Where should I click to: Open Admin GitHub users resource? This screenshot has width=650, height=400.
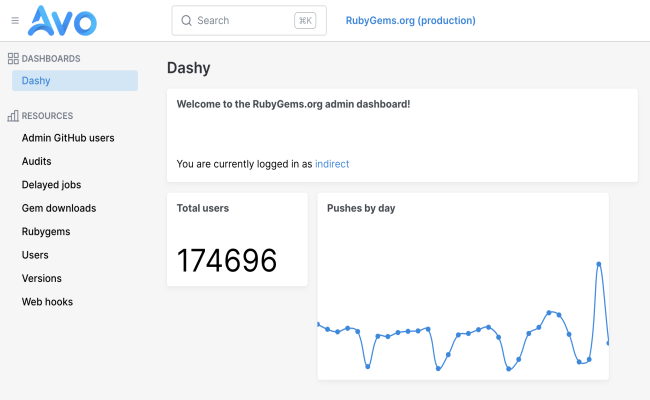pyautogui.click(x=68, y=138)
